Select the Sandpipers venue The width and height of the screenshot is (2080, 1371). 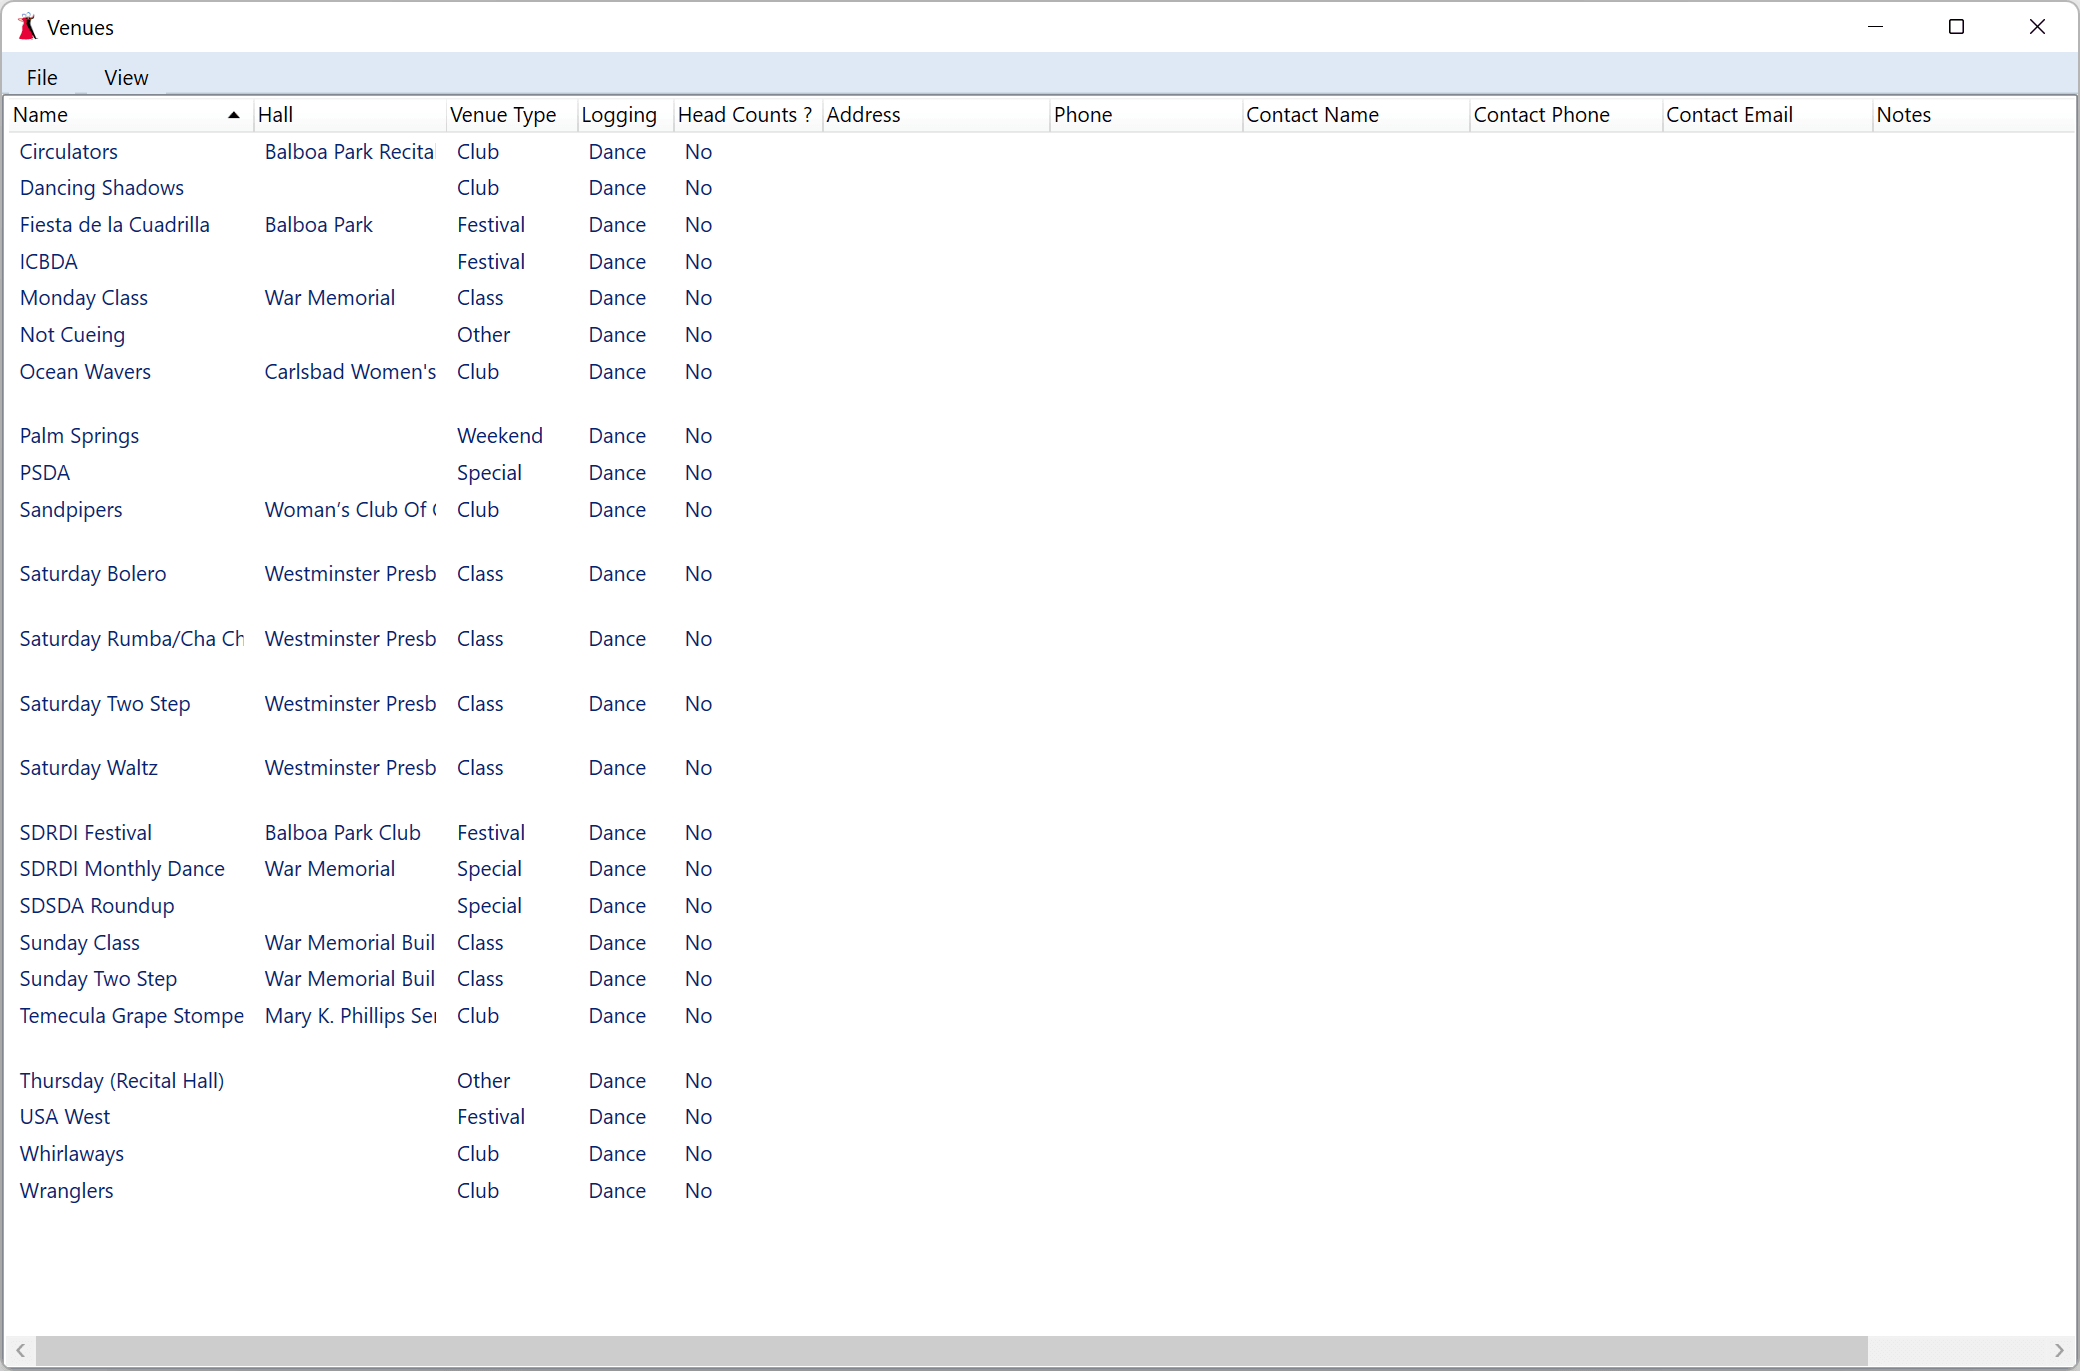[x=71, y=510]
